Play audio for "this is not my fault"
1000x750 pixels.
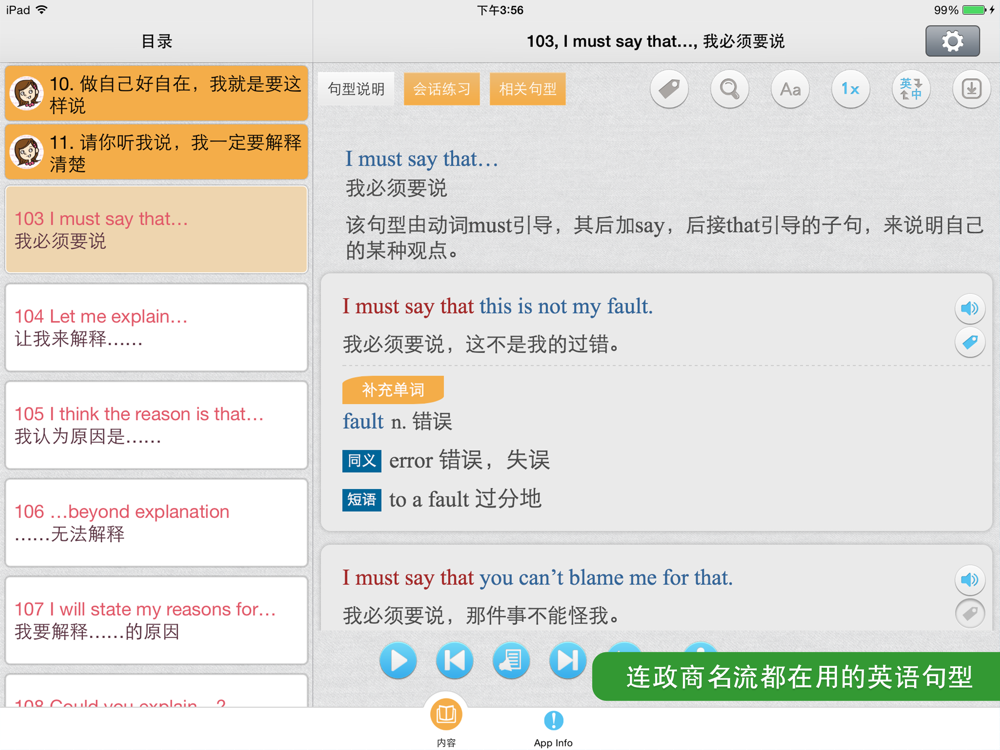pyautogui.click(x=969, y=308)
